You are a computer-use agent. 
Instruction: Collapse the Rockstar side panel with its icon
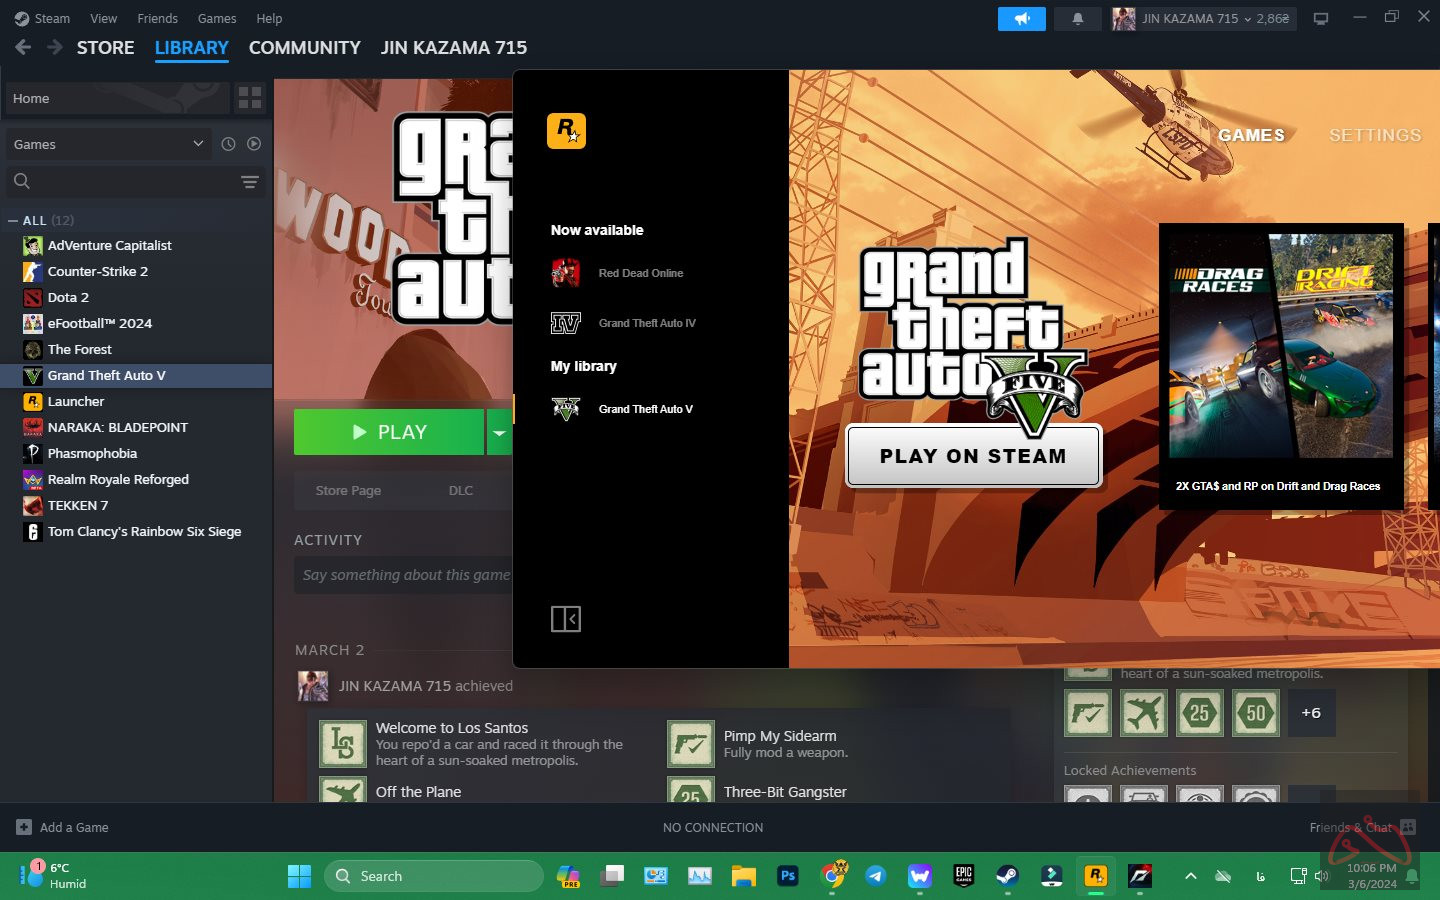point(566,619)
